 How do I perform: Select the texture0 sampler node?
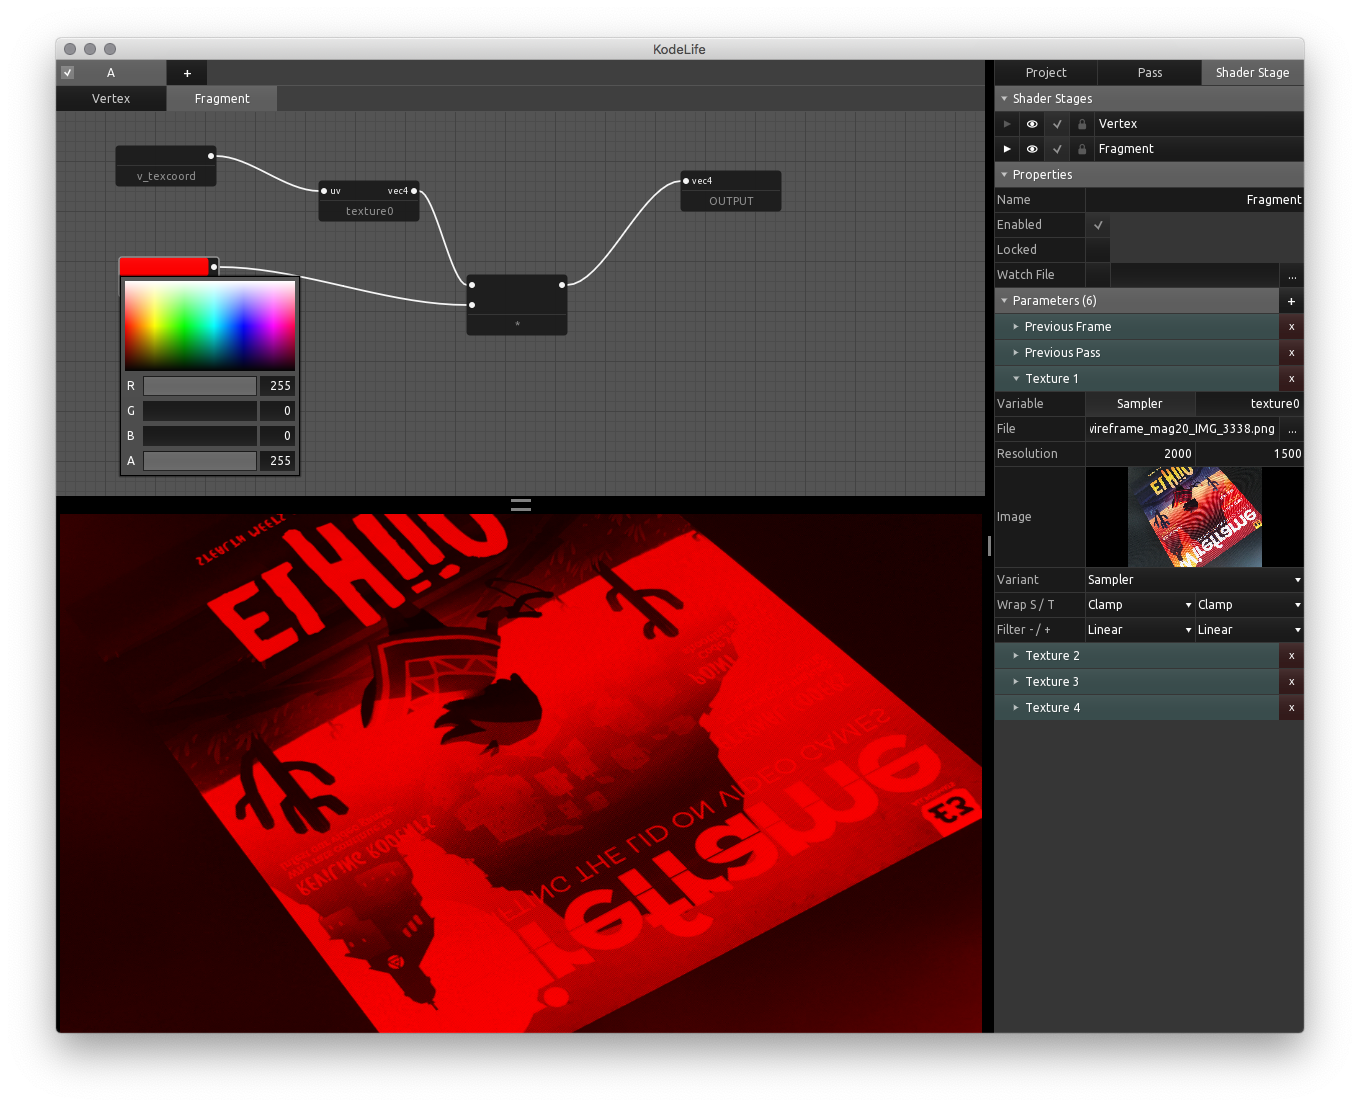369,201
